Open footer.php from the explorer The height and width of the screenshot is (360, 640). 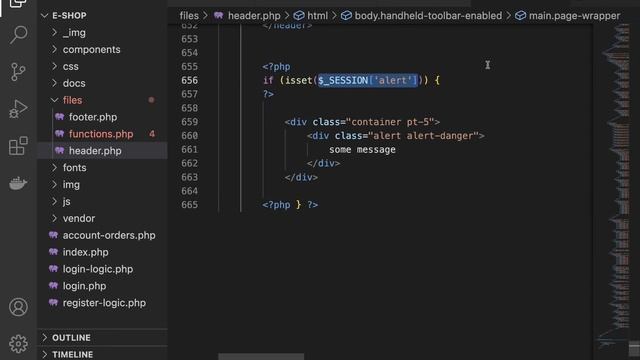click(x=93, y=117)
